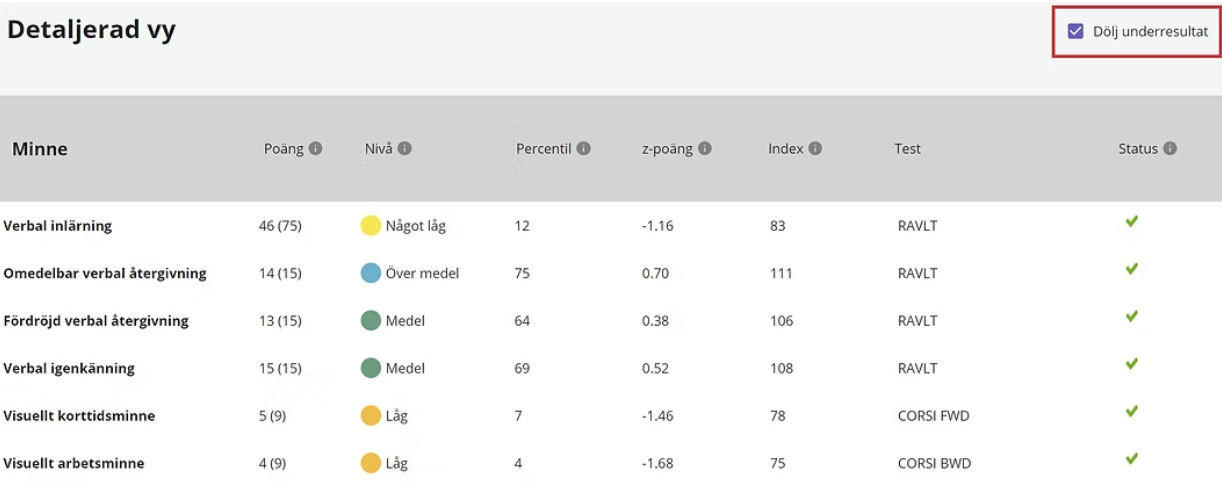Click the Minne section heading
The height and width of the screenshot is (486, 1222).
[40, 149]
